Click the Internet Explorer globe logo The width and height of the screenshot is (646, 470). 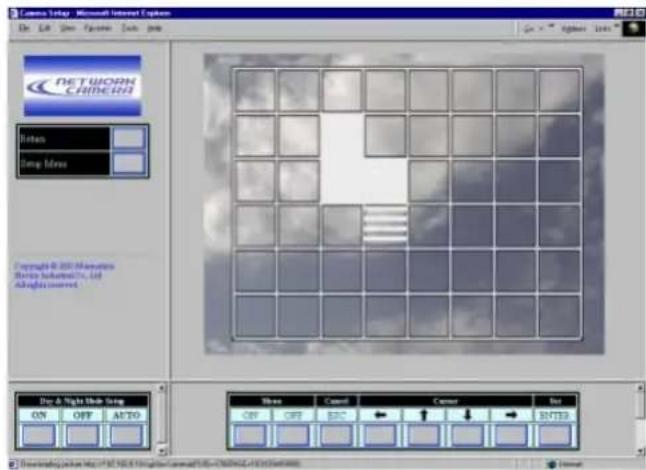tap(634, 28)
